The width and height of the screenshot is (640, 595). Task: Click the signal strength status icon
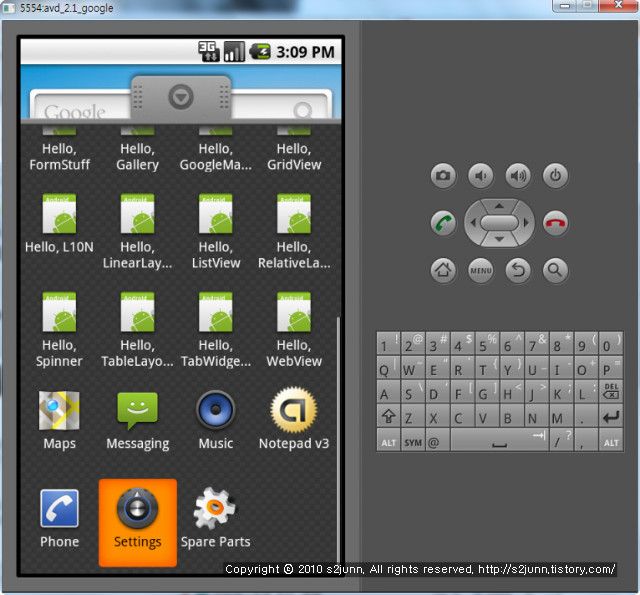pyautogui.click(x=234, y=52)
